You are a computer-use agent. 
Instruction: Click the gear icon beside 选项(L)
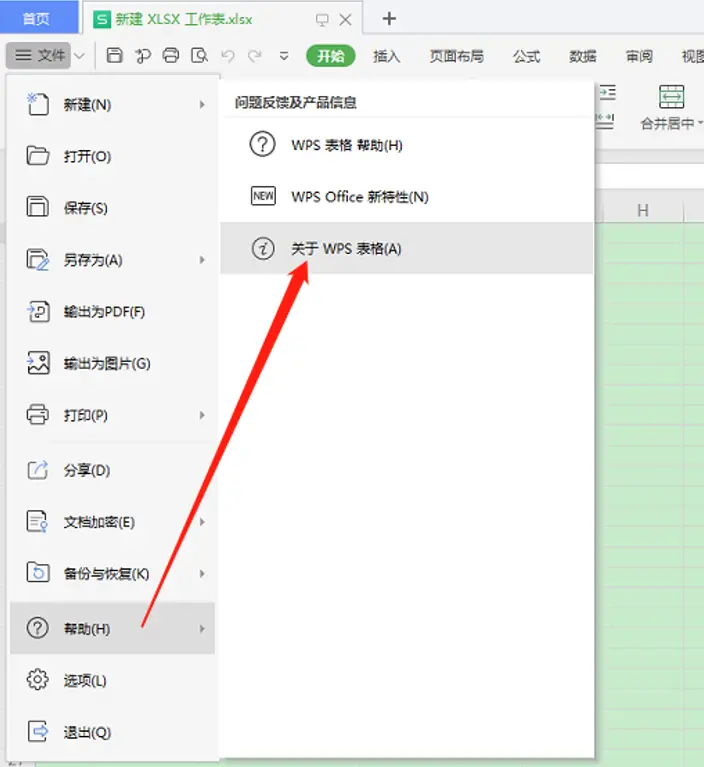38,680
